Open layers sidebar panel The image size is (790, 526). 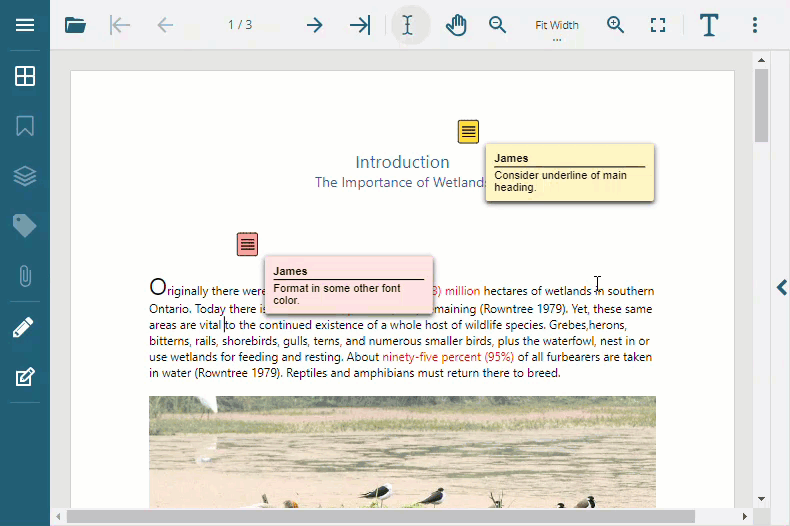(x=25, y=176)
